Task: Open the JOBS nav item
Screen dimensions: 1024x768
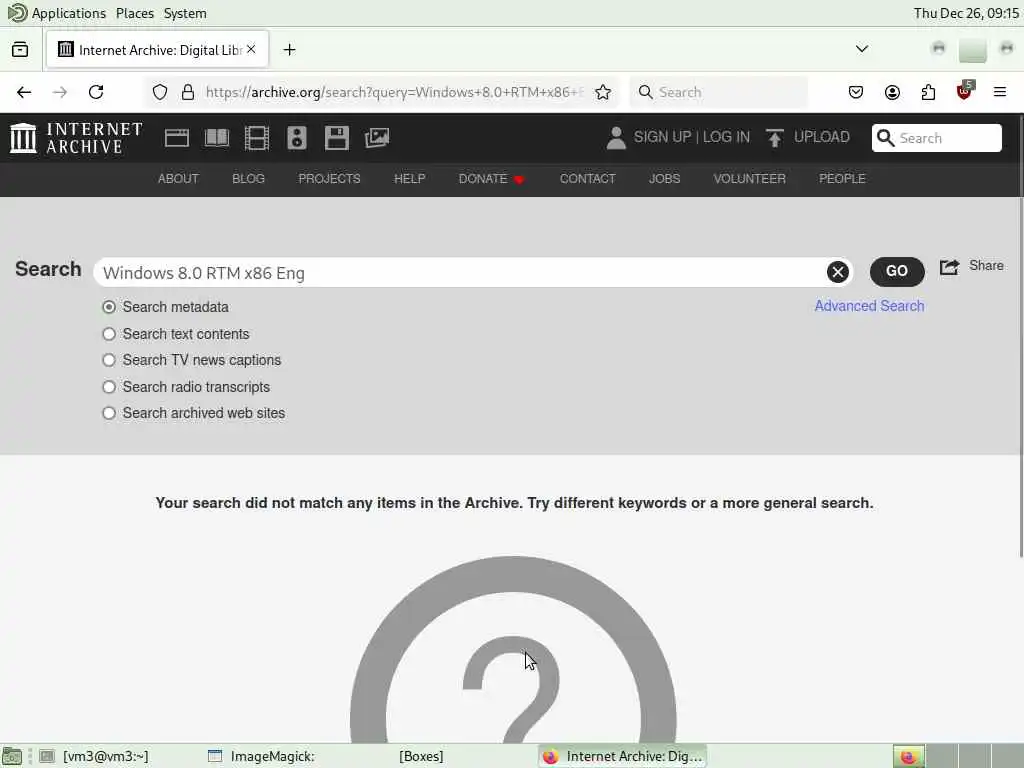Action: click(x=664, y=178)
